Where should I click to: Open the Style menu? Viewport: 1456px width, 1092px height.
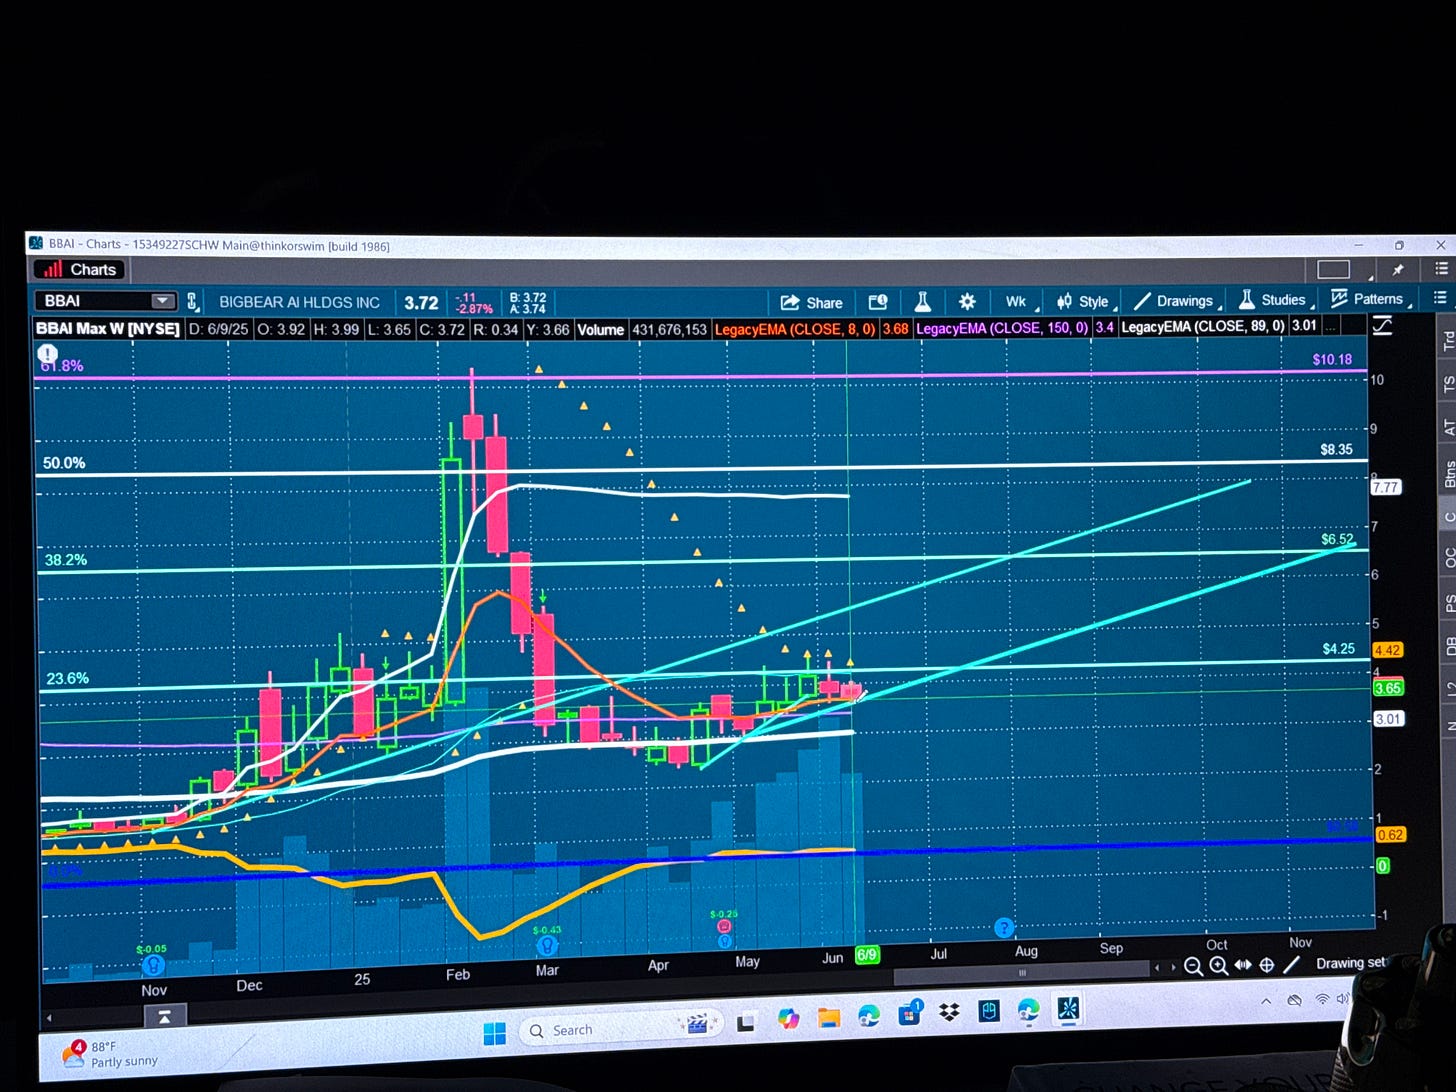(1085, 301)
